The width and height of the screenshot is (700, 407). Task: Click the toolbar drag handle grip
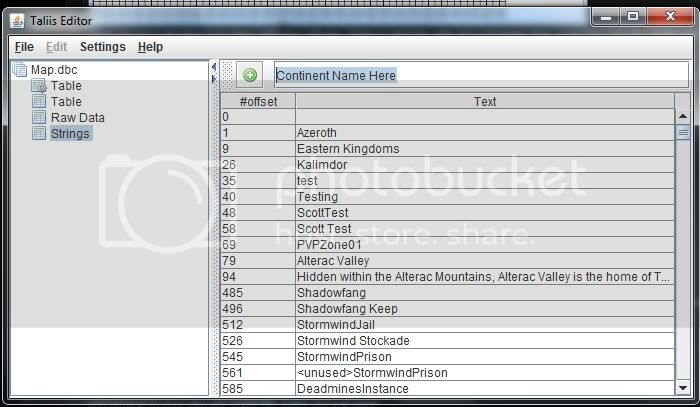pos(227,75)
